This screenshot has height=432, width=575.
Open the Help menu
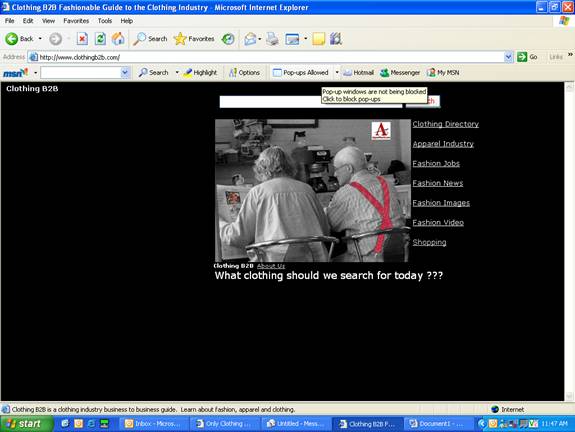point(127,21)
